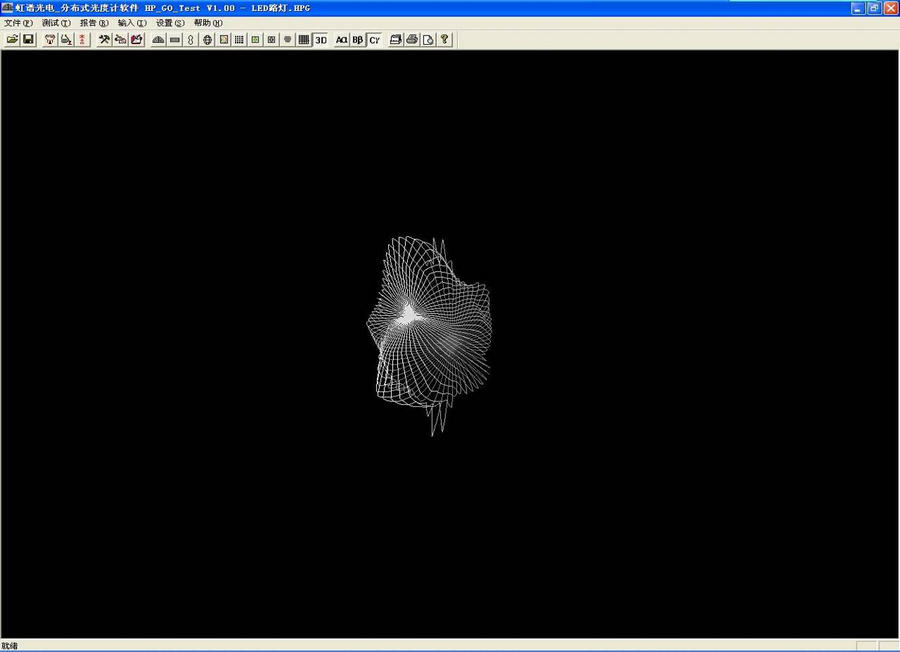Viewport: 900px width, 652px height.
Task: Click the printer icon in the toolbar
Action: pos(412,40)
